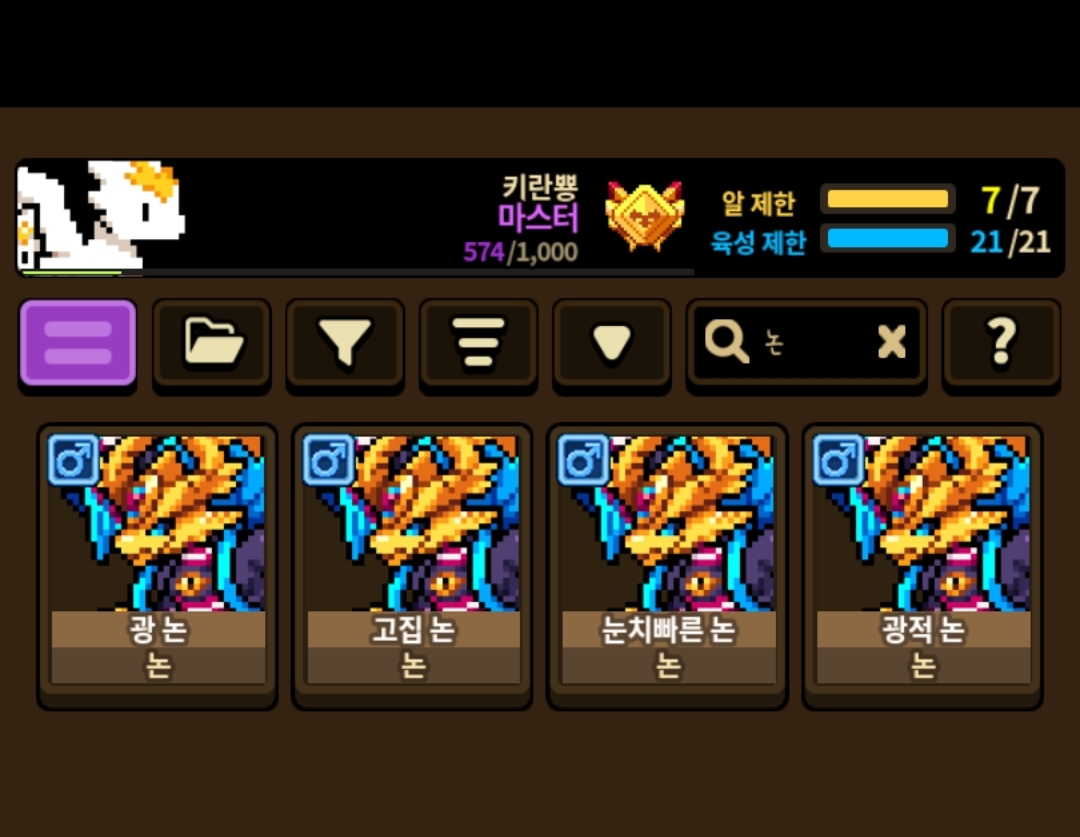Select the 고집 논 dragon card

click(413, 566)
